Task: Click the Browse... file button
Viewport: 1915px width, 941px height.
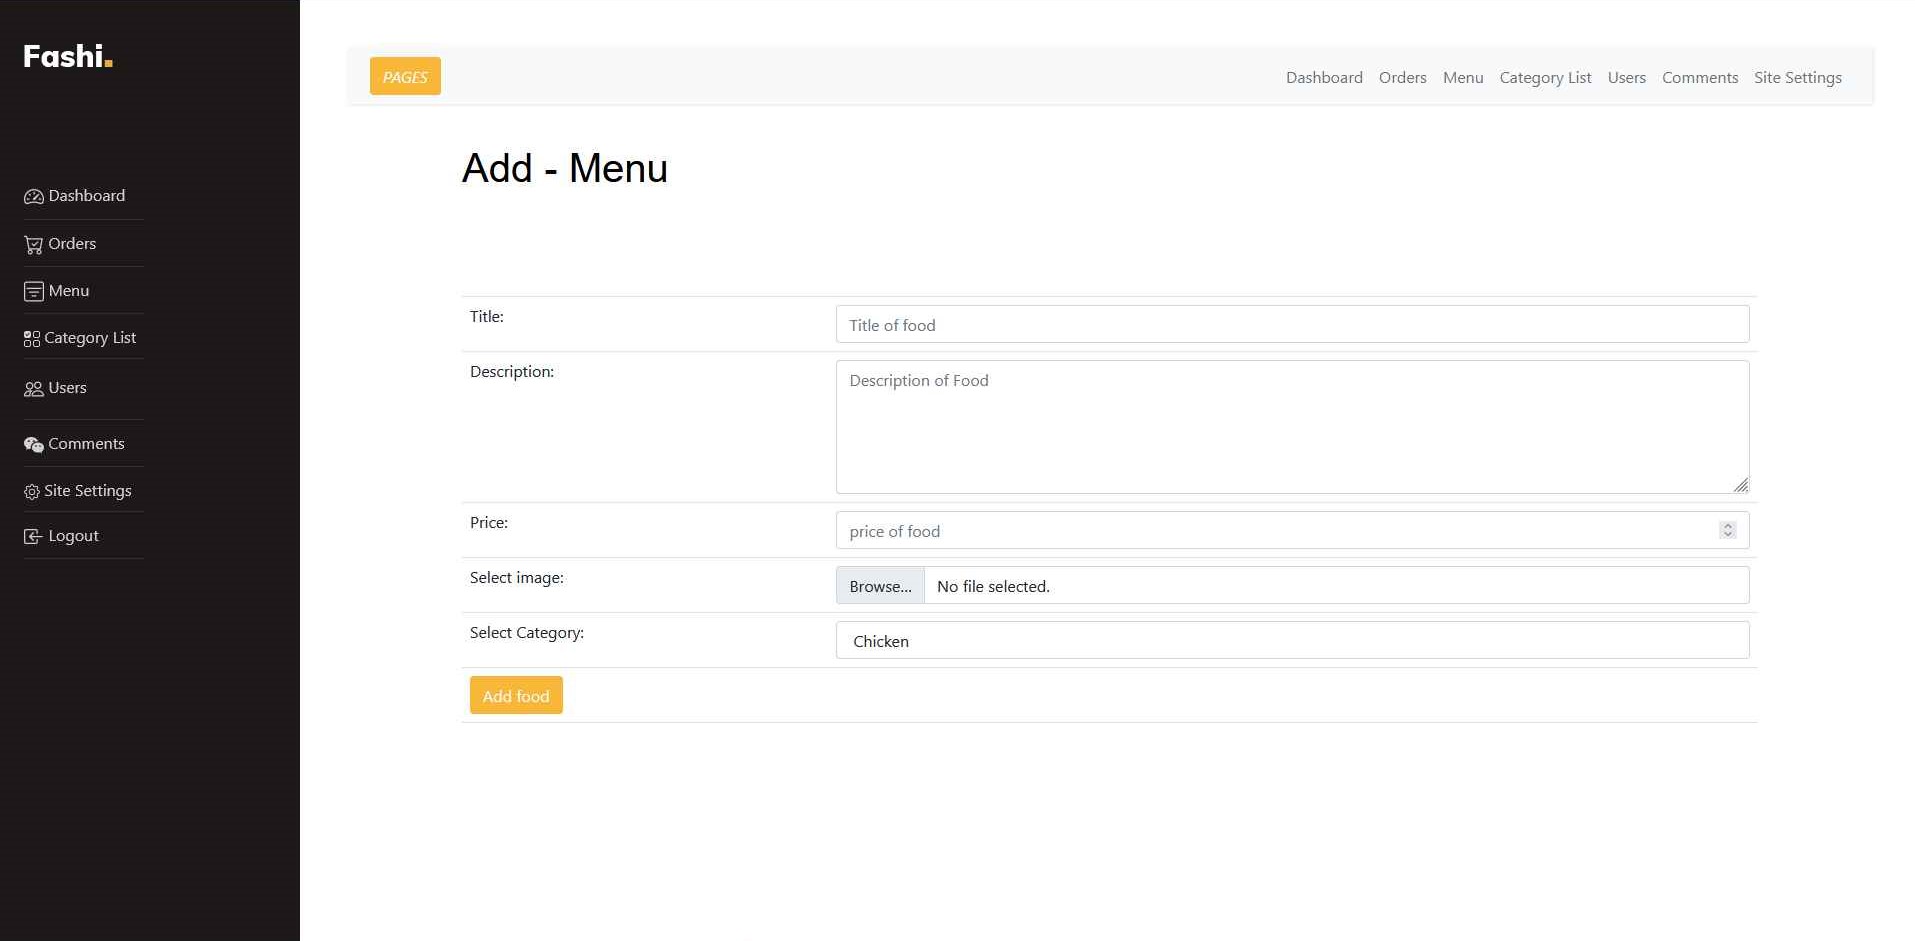Action: [880, 586]
